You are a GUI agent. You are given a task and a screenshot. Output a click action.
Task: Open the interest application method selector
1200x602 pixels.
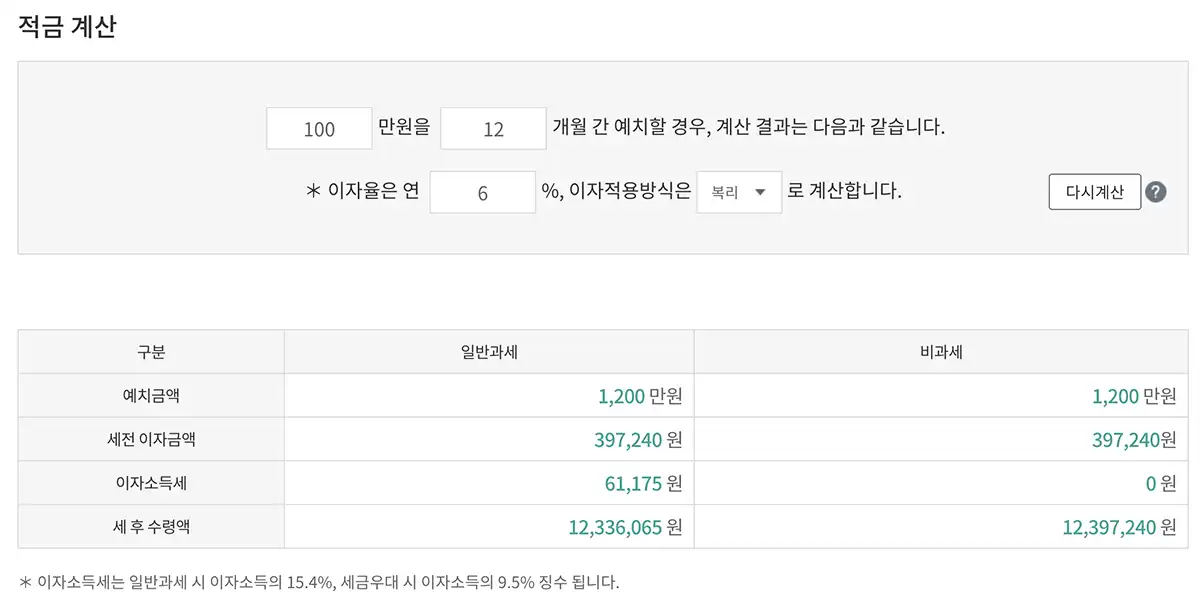point(739,192)
